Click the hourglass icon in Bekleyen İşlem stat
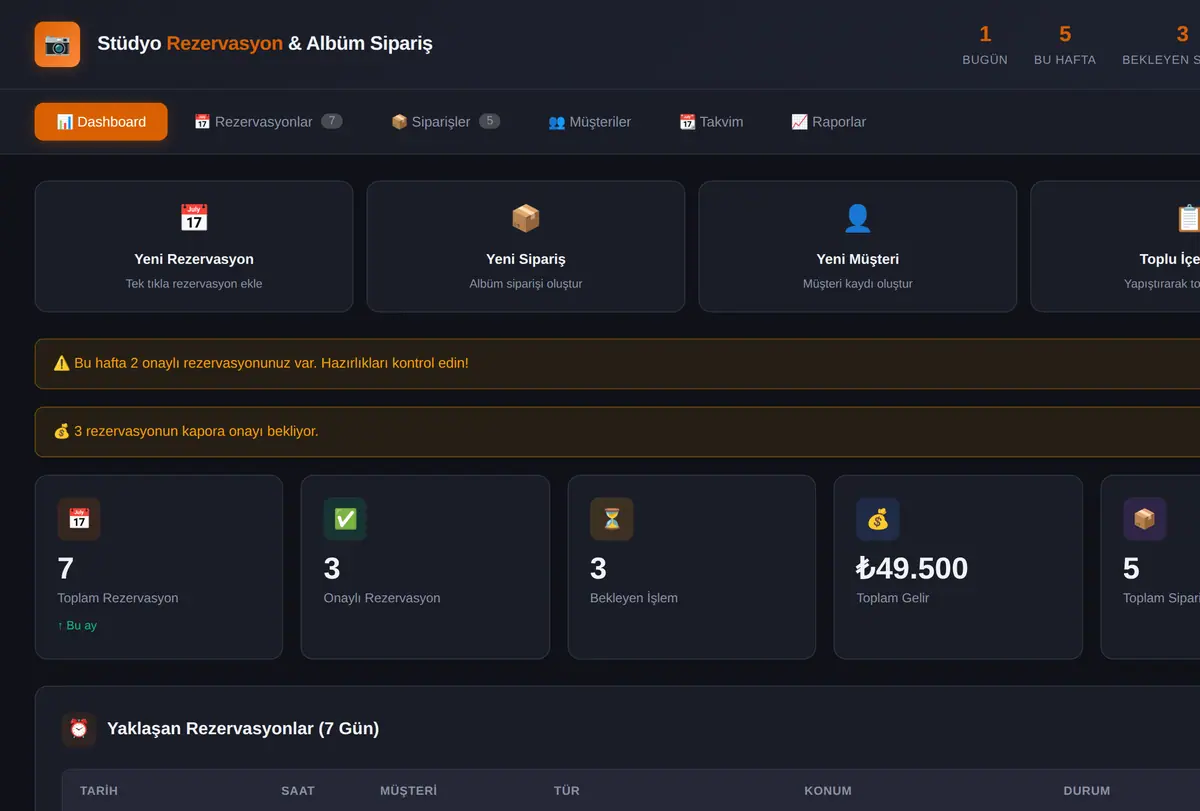The height and width of the screenshot is (811, 1200). (x=612, y=519)
